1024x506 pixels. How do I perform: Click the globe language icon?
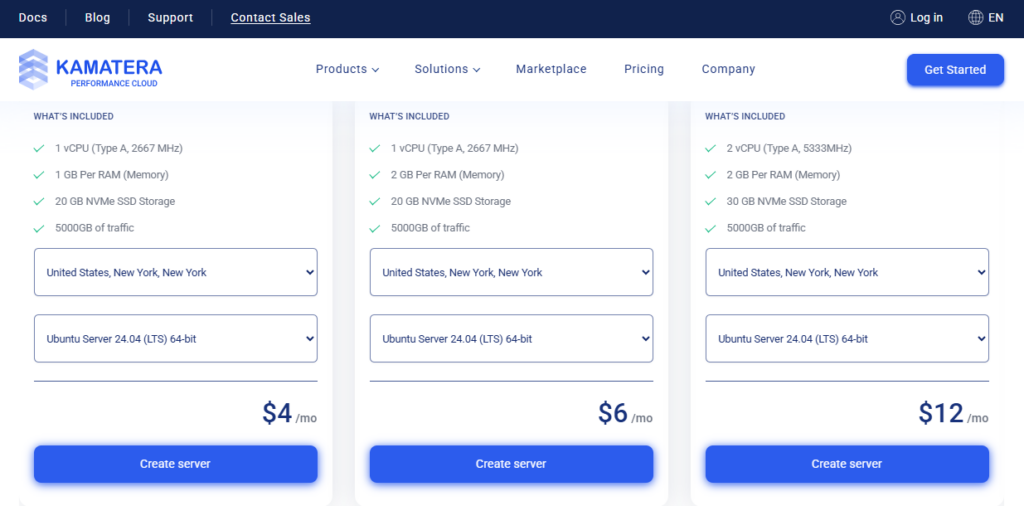point(975,18)
